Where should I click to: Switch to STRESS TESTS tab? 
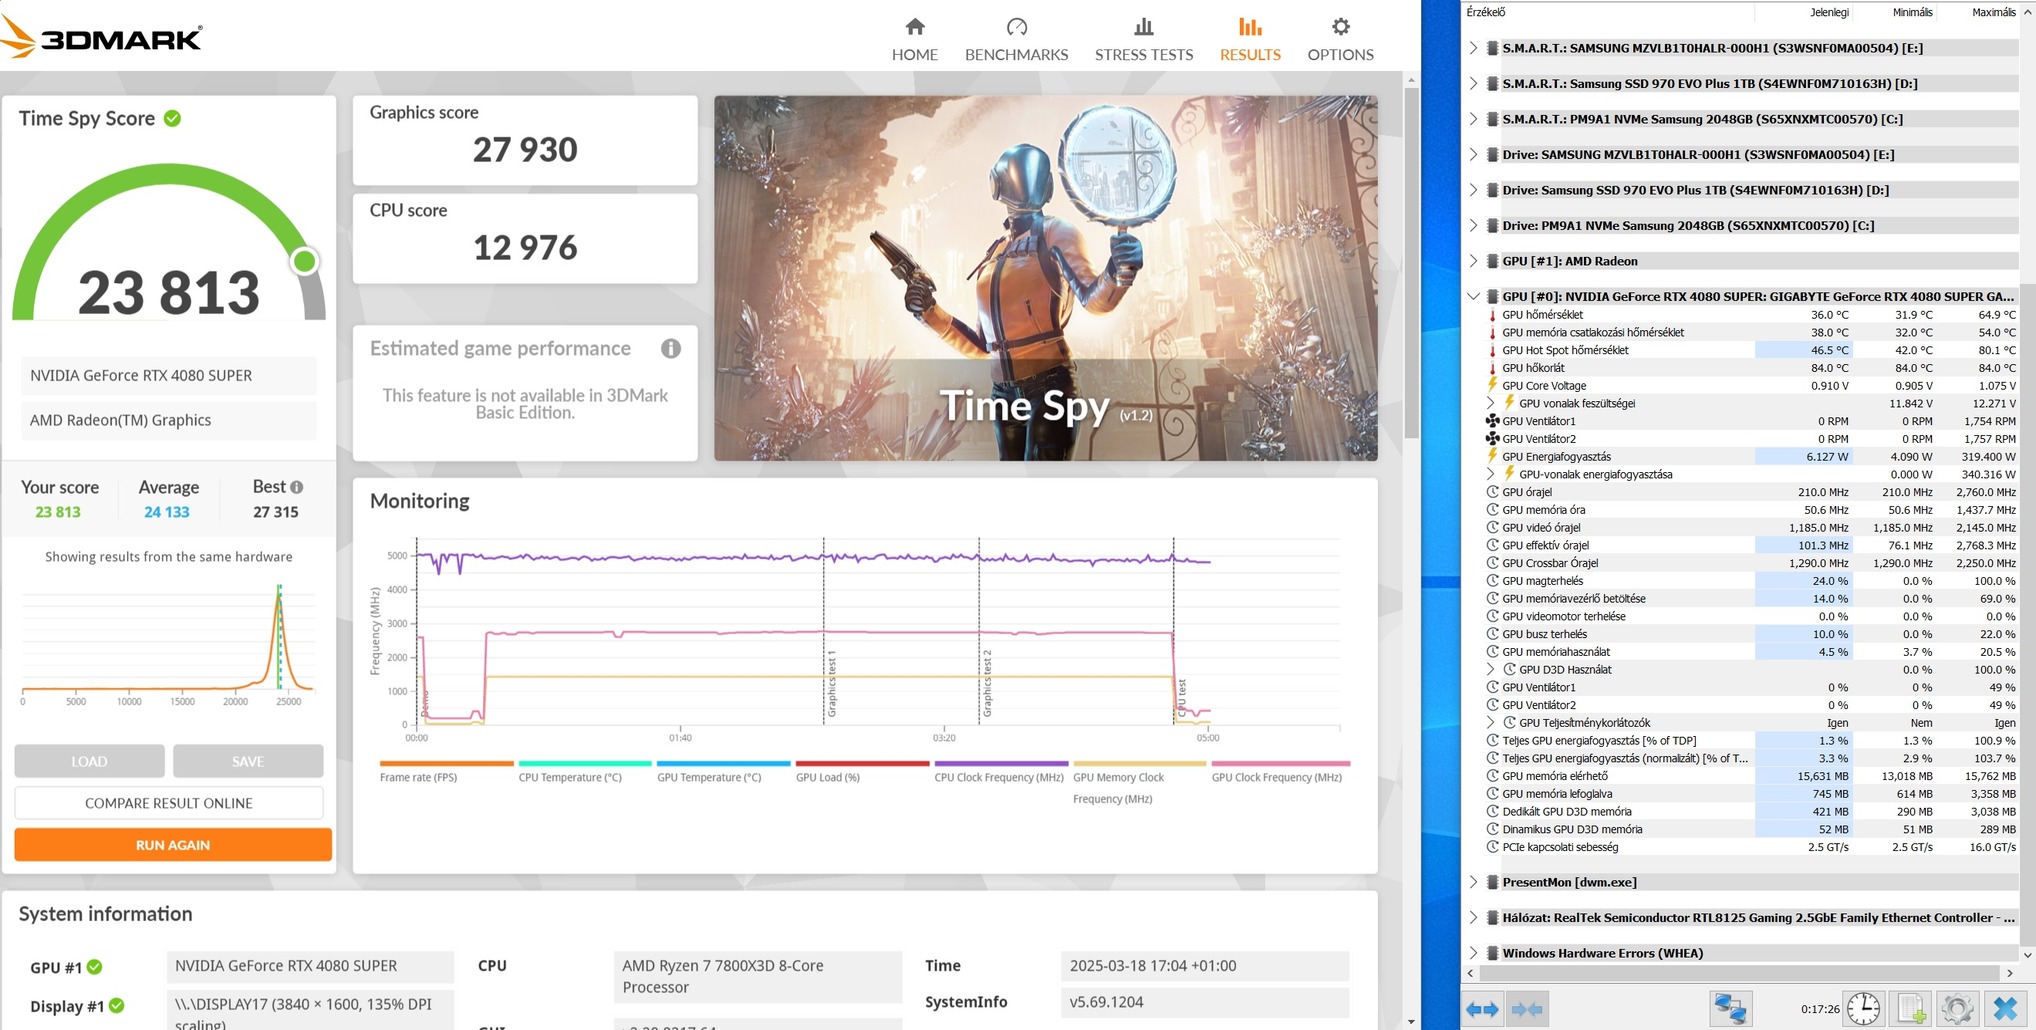1143,40
